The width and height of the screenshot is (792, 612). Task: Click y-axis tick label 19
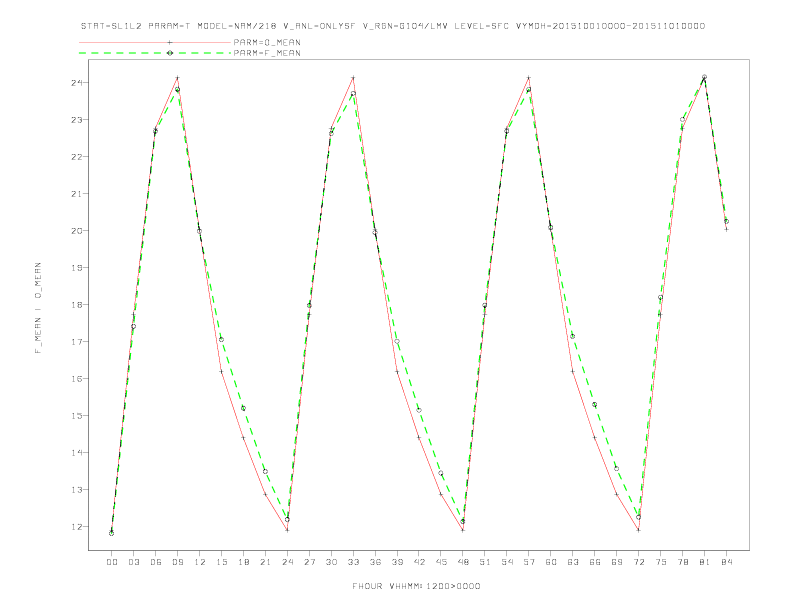76,268
